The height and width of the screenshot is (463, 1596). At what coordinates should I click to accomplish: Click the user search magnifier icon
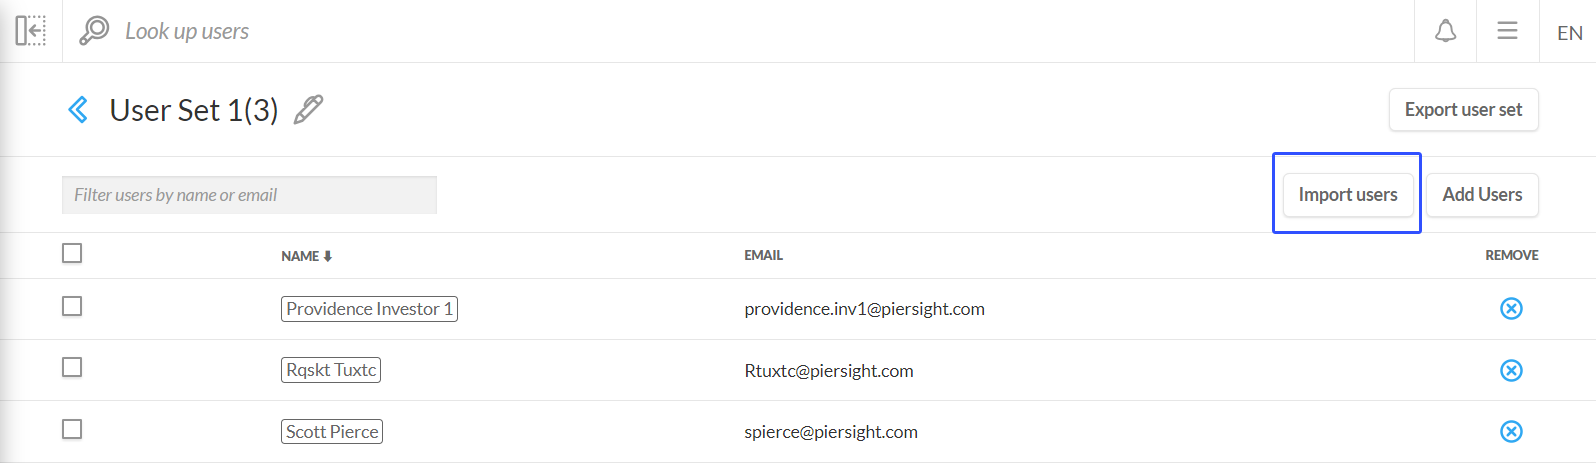94,31
